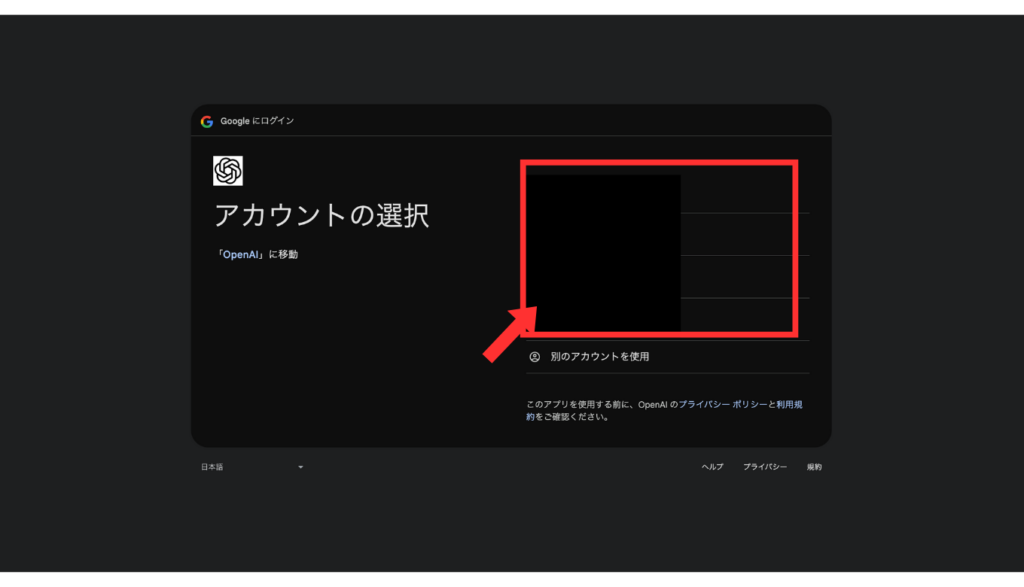Open the プライバシー ポリシー link
The image size is (1024, 587).
click(723, 404)
